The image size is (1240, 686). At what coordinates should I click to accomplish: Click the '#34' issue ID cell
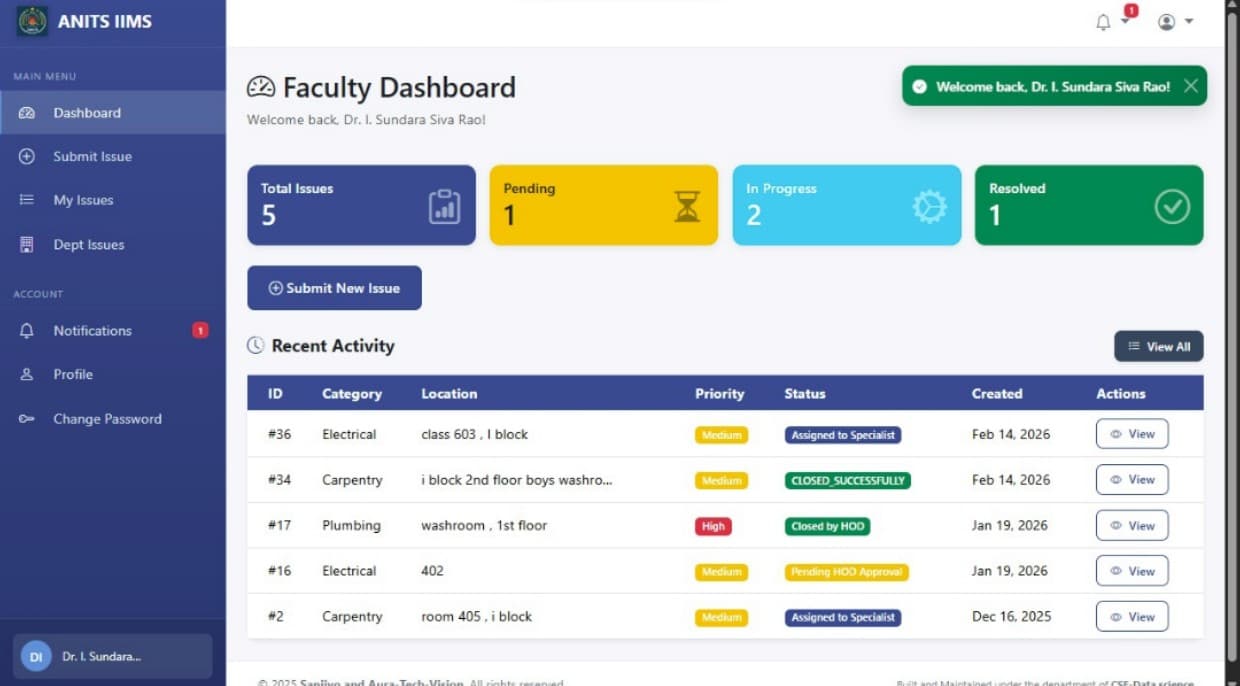(x=280, y=480)
